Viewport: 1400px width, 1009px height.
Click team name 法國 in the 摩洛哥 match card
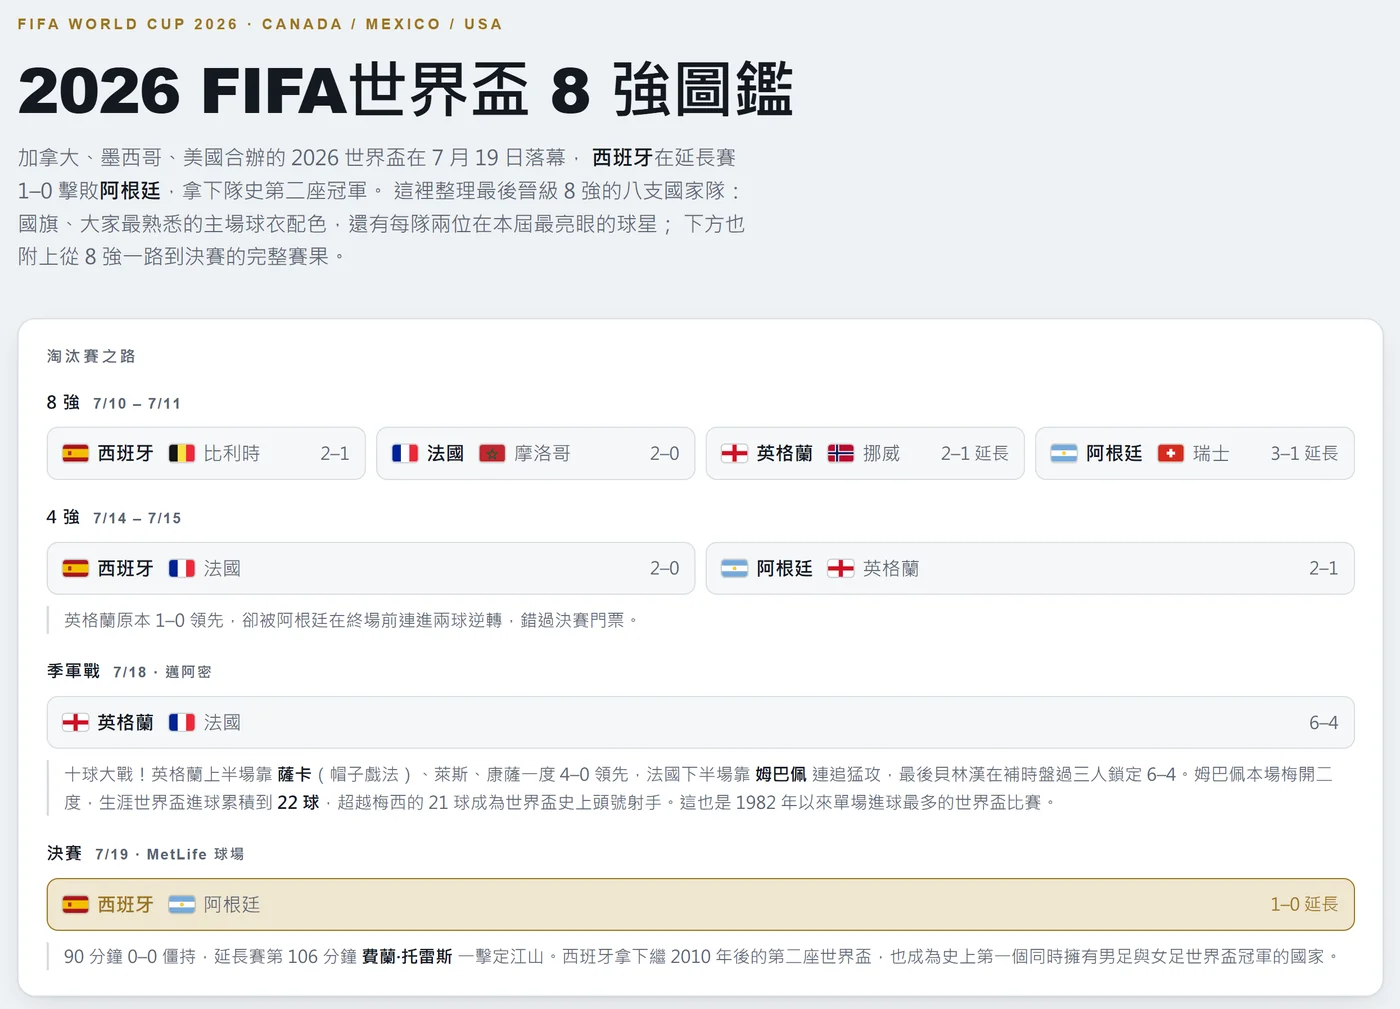[446, 453]
